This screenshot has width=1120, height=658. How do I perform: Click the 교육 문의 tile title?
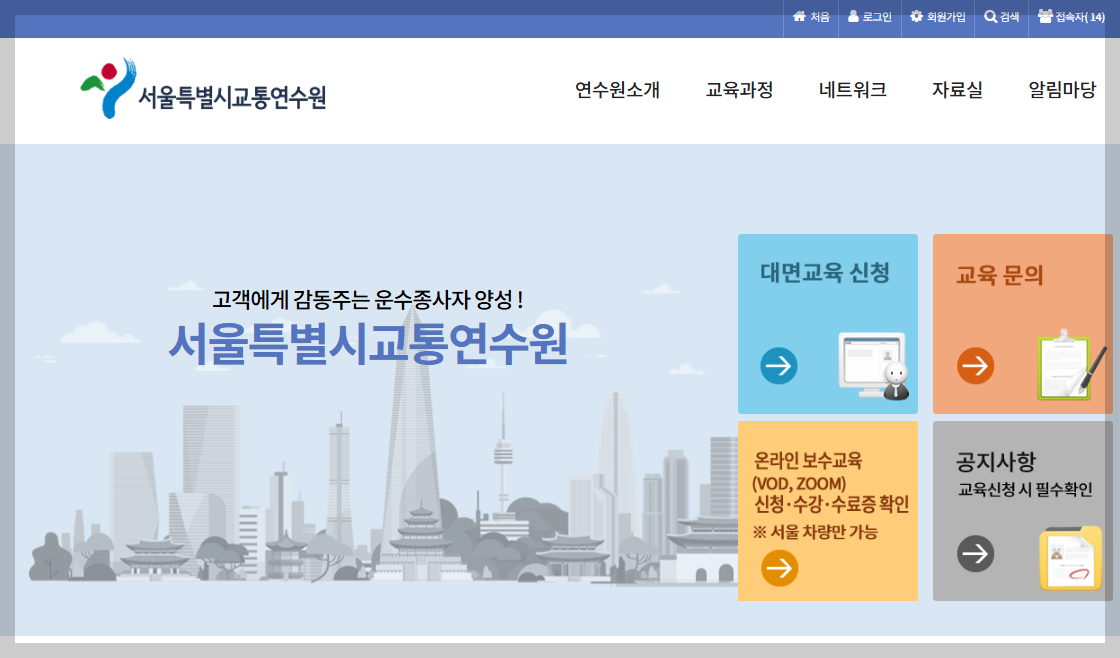click(1000, 274)
